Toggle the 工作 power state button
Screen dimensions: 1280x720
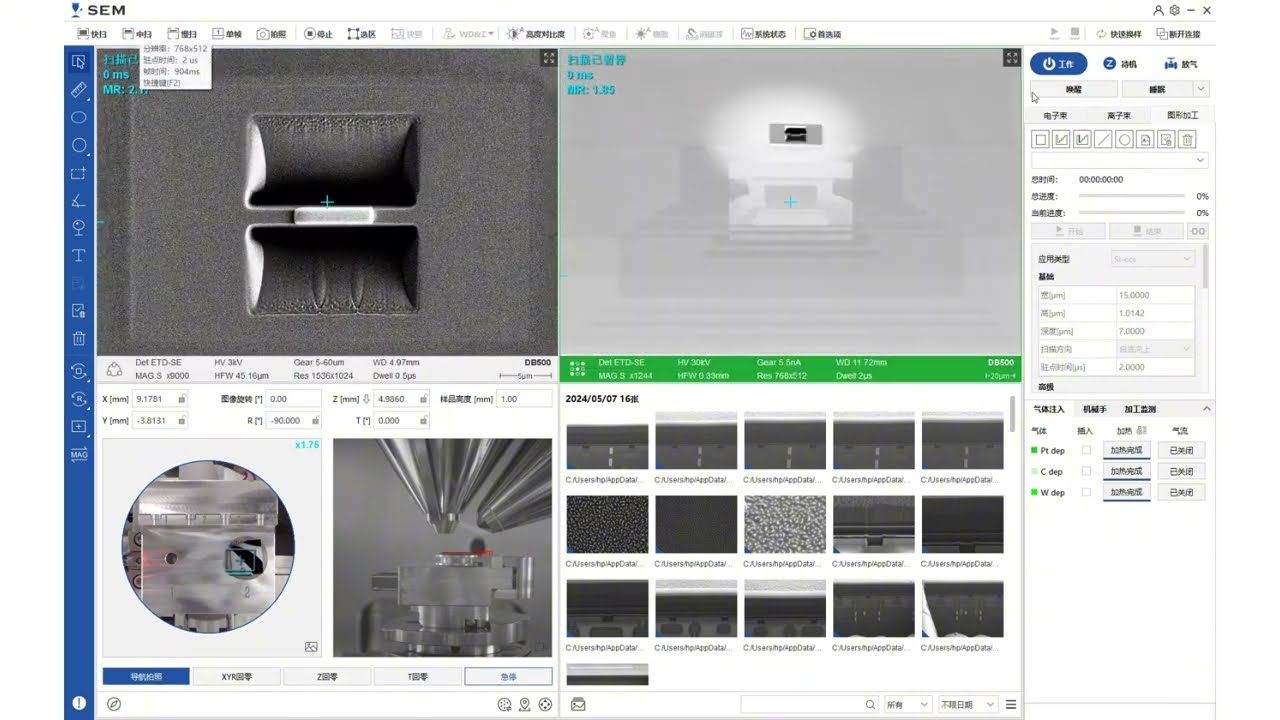pyautogui.click(x=1058, y=63)
